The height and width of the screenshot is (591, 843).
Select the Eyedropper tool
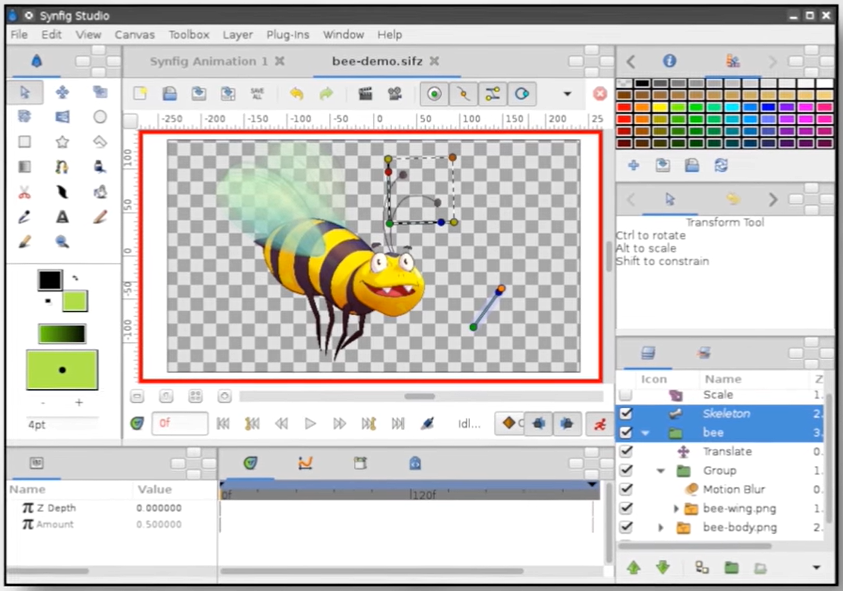(25, 217)
